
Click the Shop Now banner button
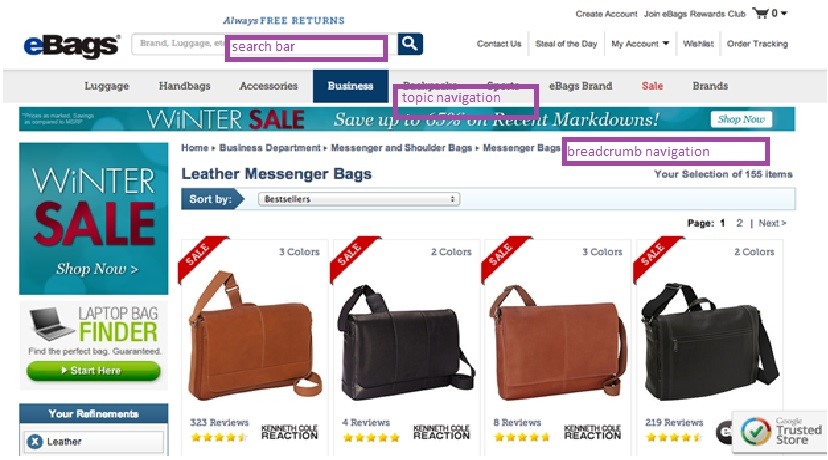click(741, 119)
